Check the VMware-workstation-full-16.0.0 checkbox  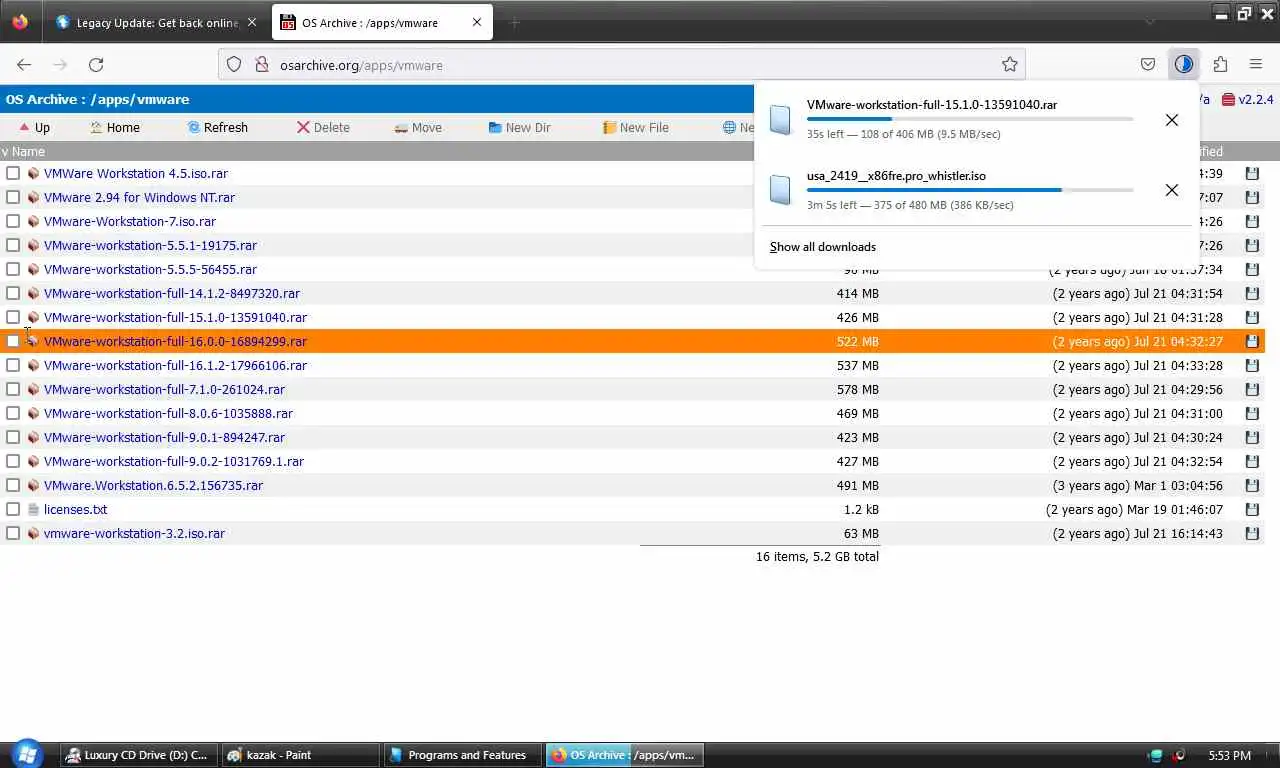tap(13, 341)
